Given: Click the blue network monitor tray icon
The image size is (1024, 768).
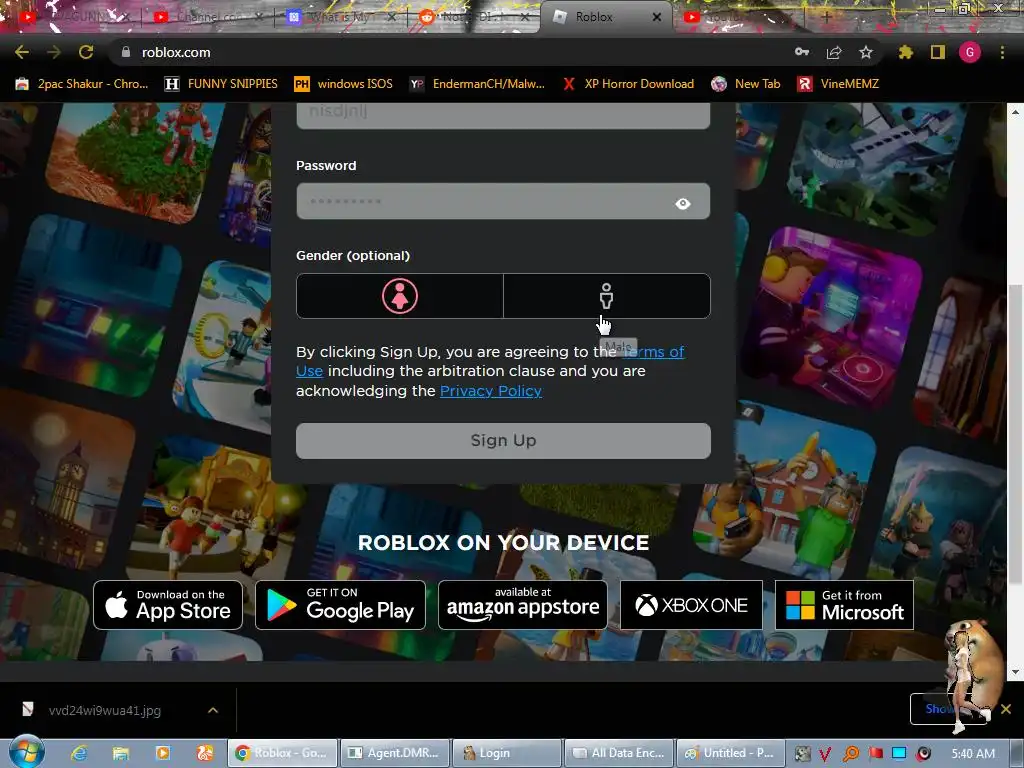Looking at the screenshot, I should click(899, 754).
